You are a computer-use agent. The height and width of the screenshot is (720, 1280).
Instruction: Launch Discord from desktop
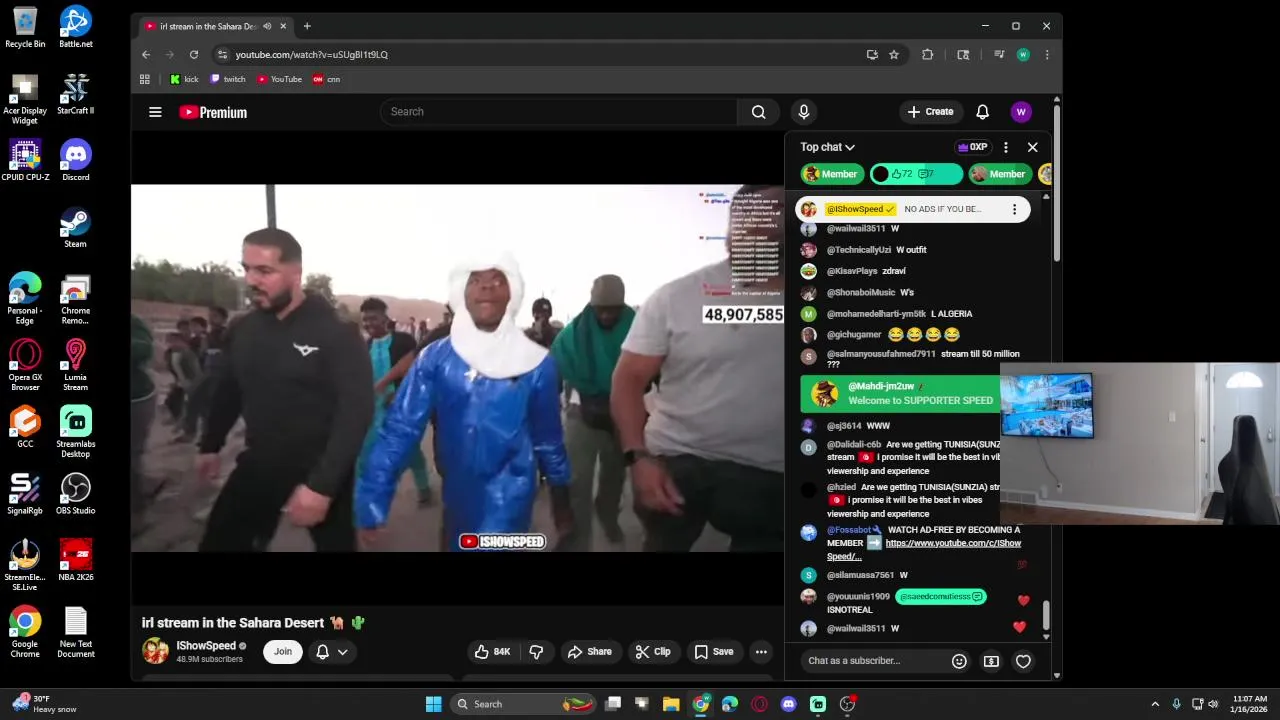(x=76, y=160)
